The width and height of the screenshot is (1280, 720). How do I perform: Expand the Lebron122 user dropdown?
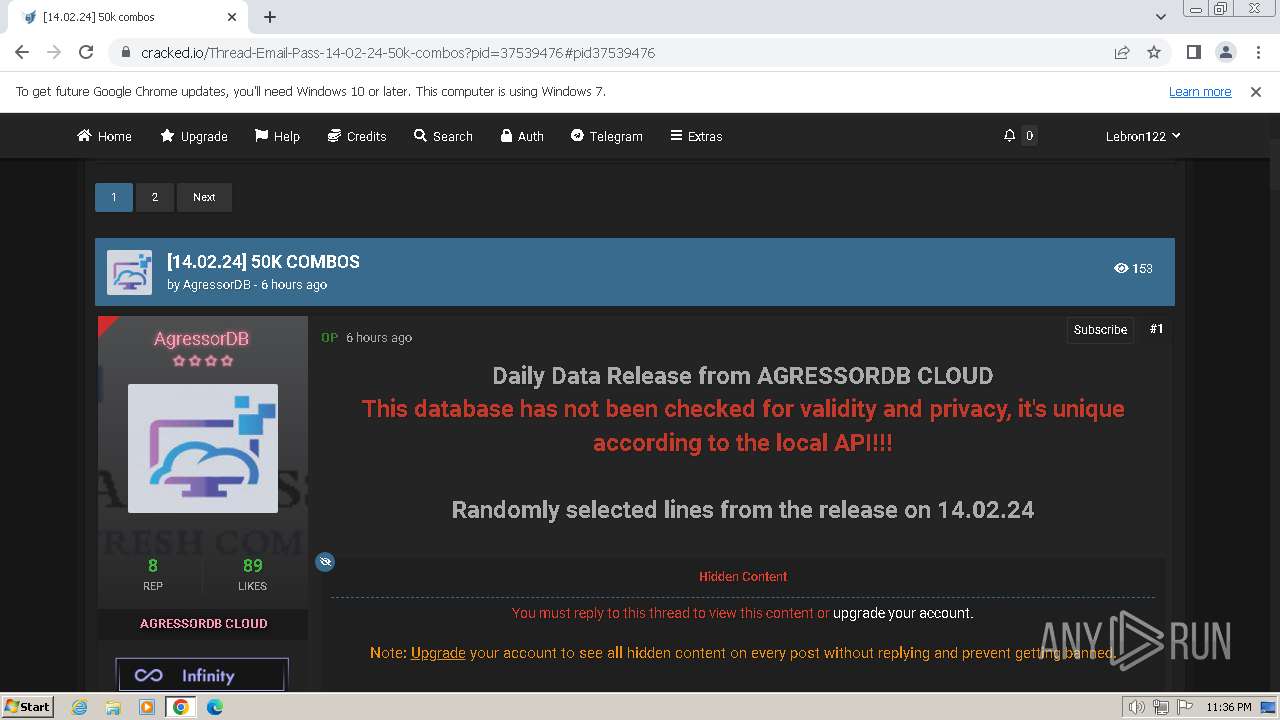click(x=1143, y=136)
